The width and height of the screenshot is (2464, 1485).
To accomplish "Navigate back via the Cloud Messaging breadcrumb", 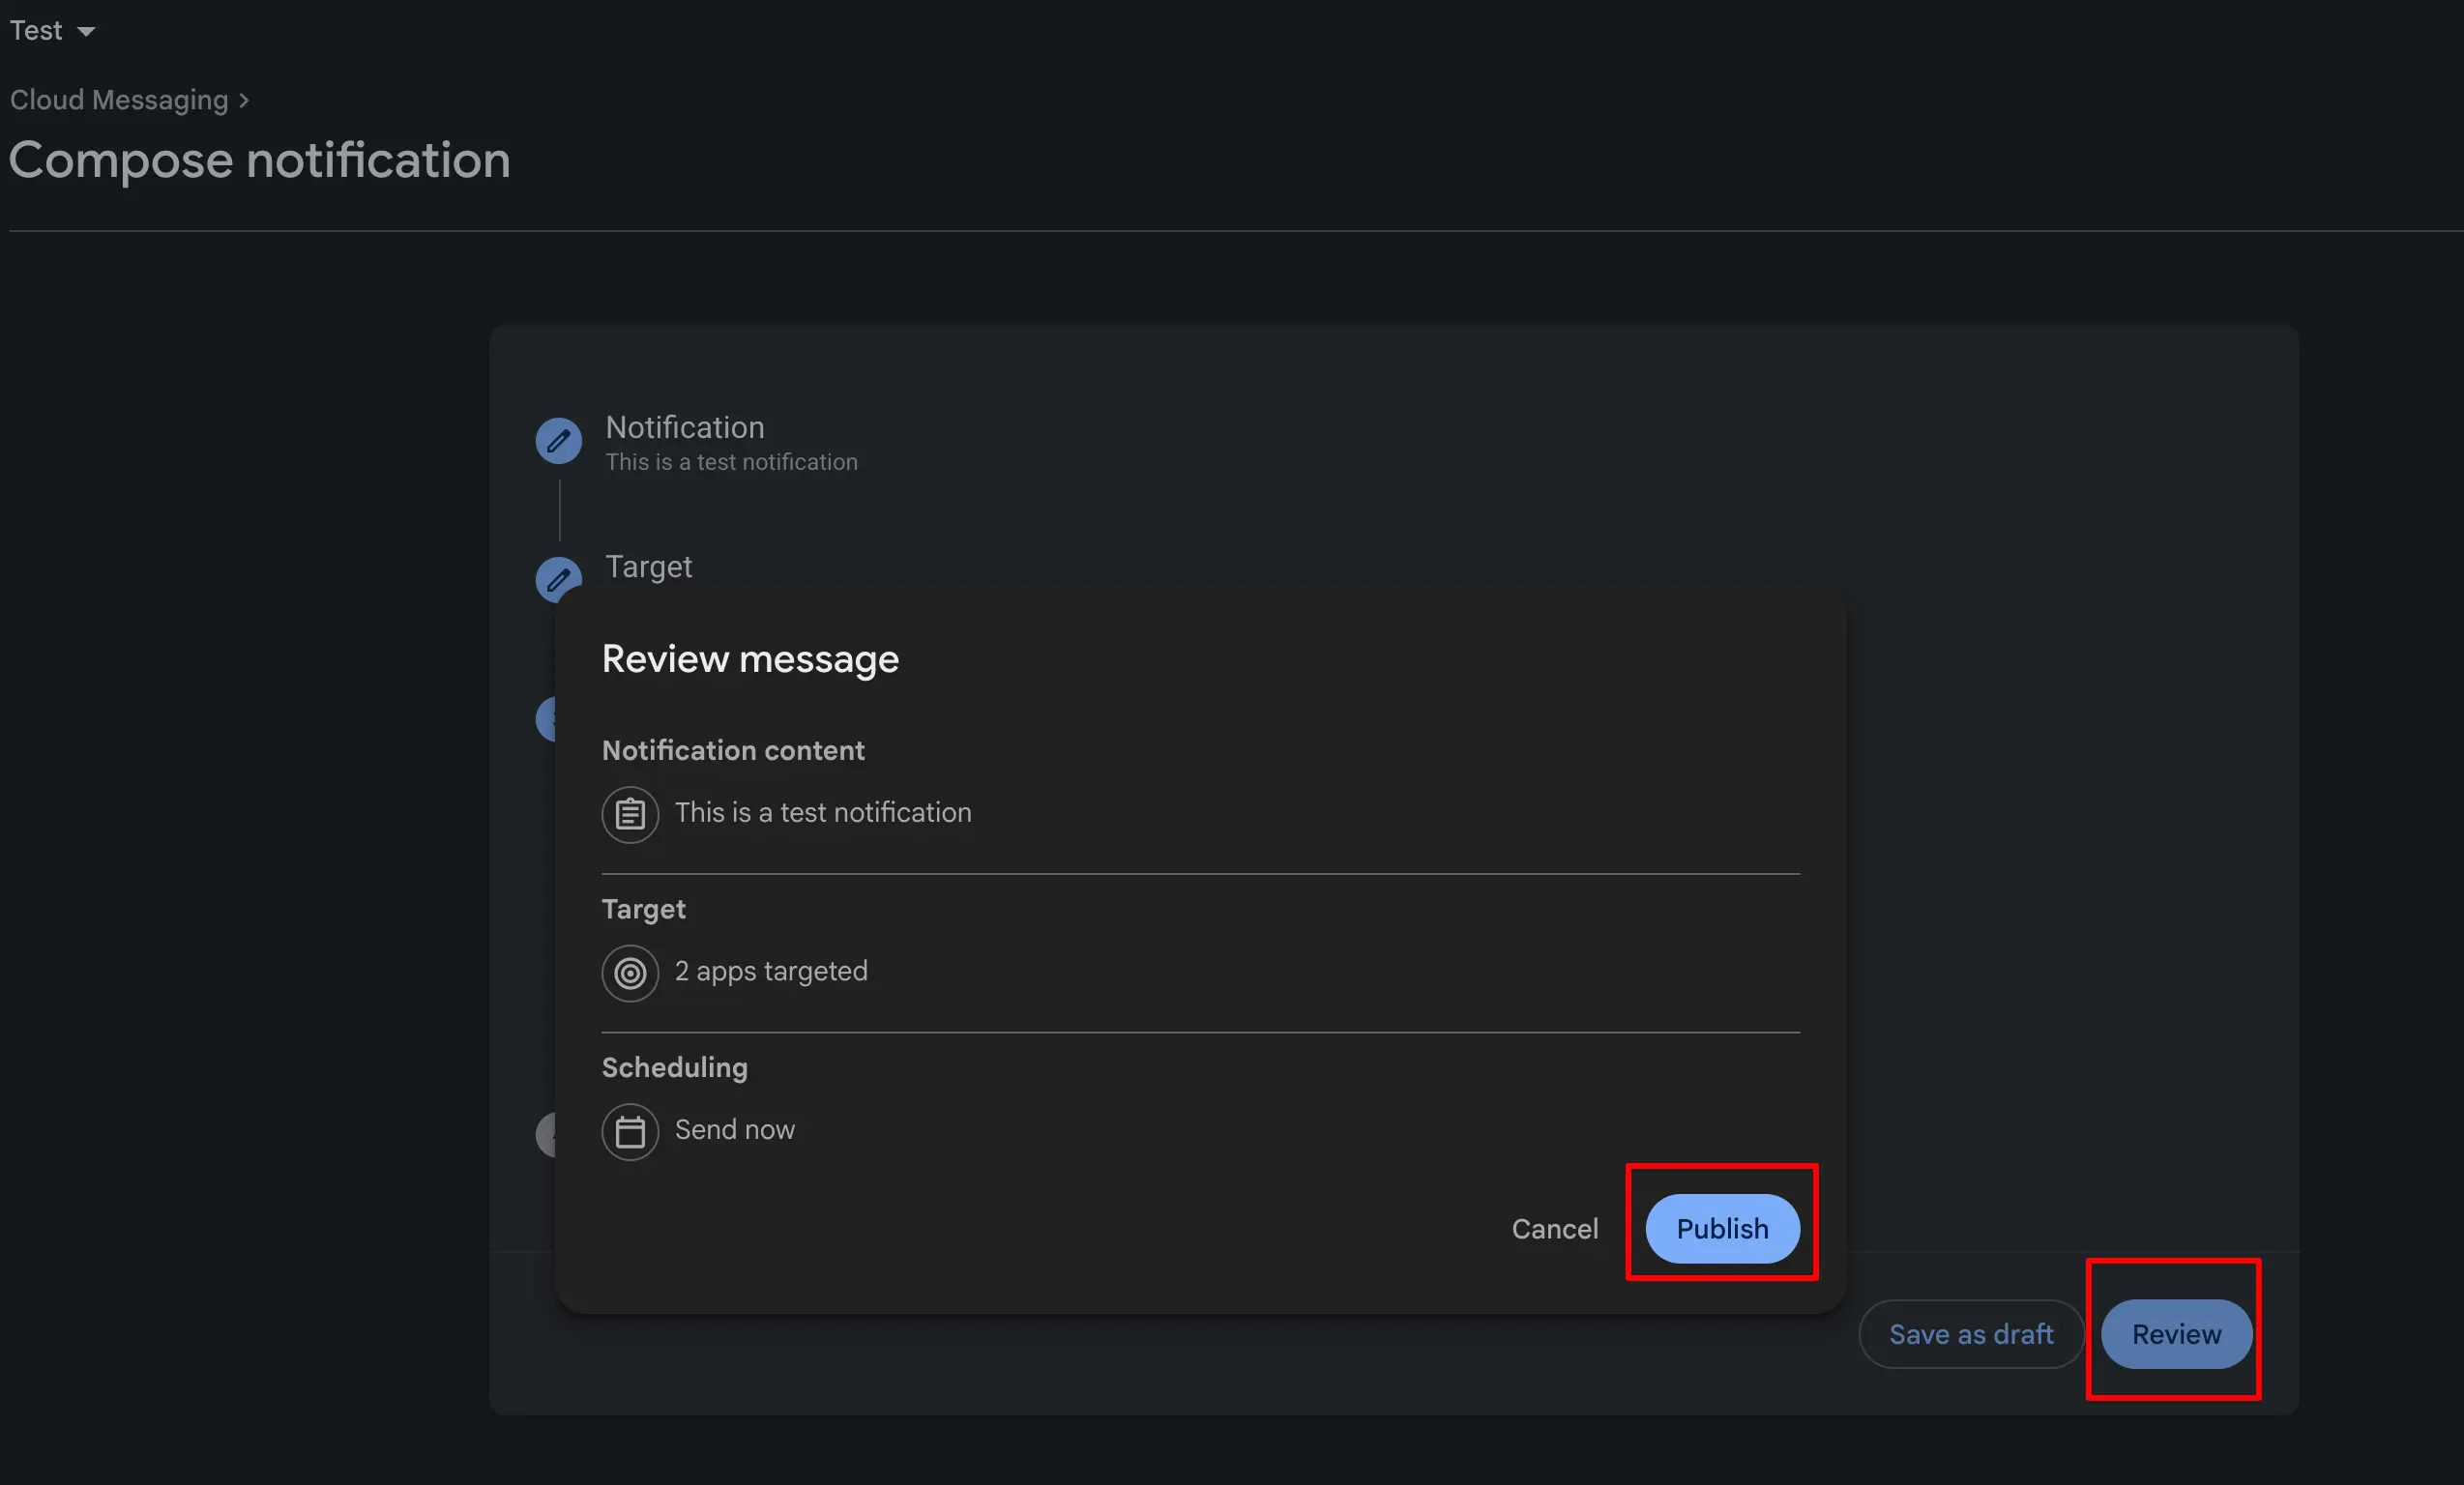I will tap(119, 100).
